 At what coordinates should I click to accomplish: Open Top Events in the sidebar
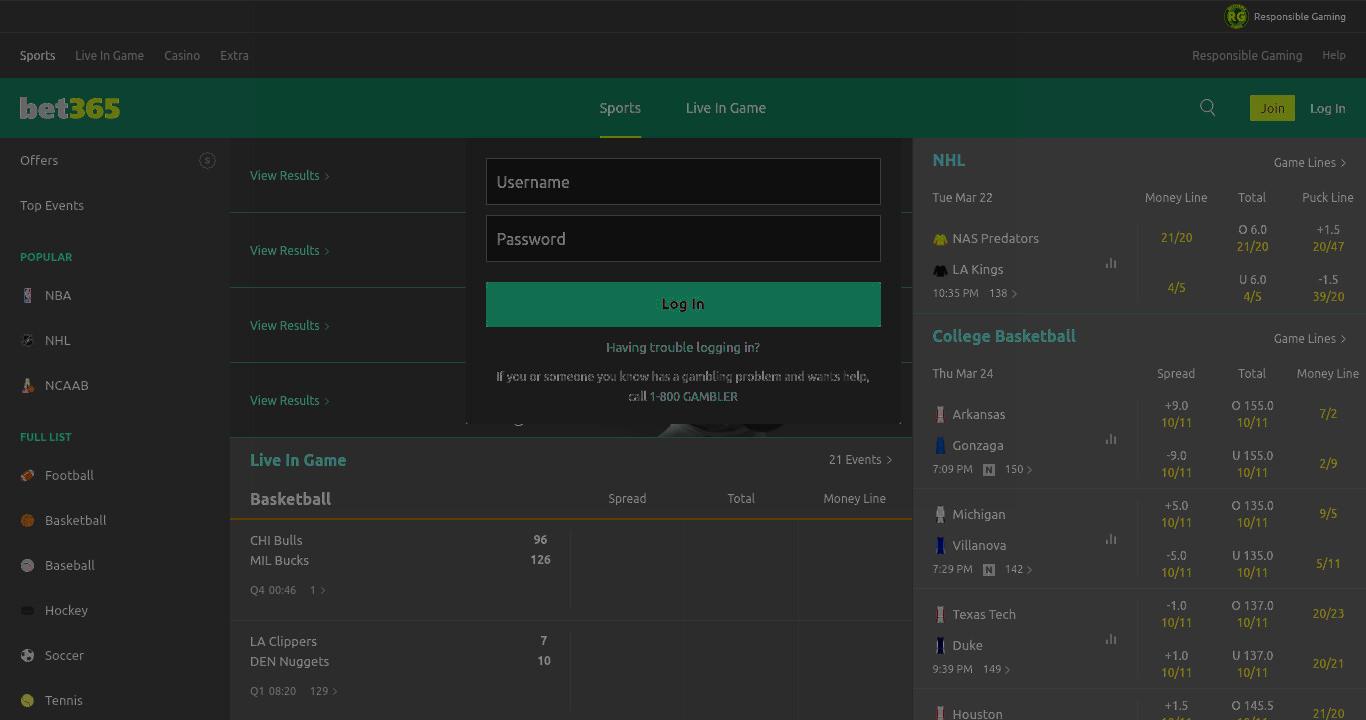tap(52, 205)
